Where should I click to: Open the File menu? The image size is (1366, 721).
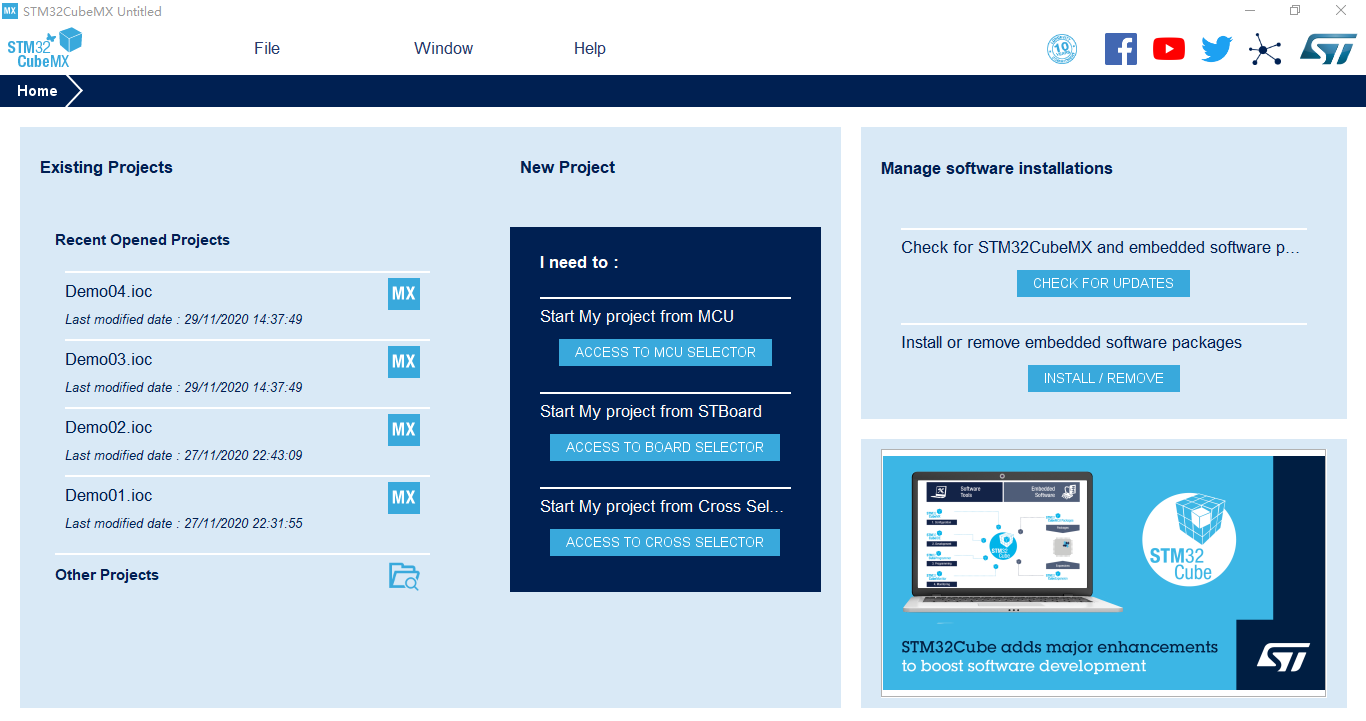point(267,48)
